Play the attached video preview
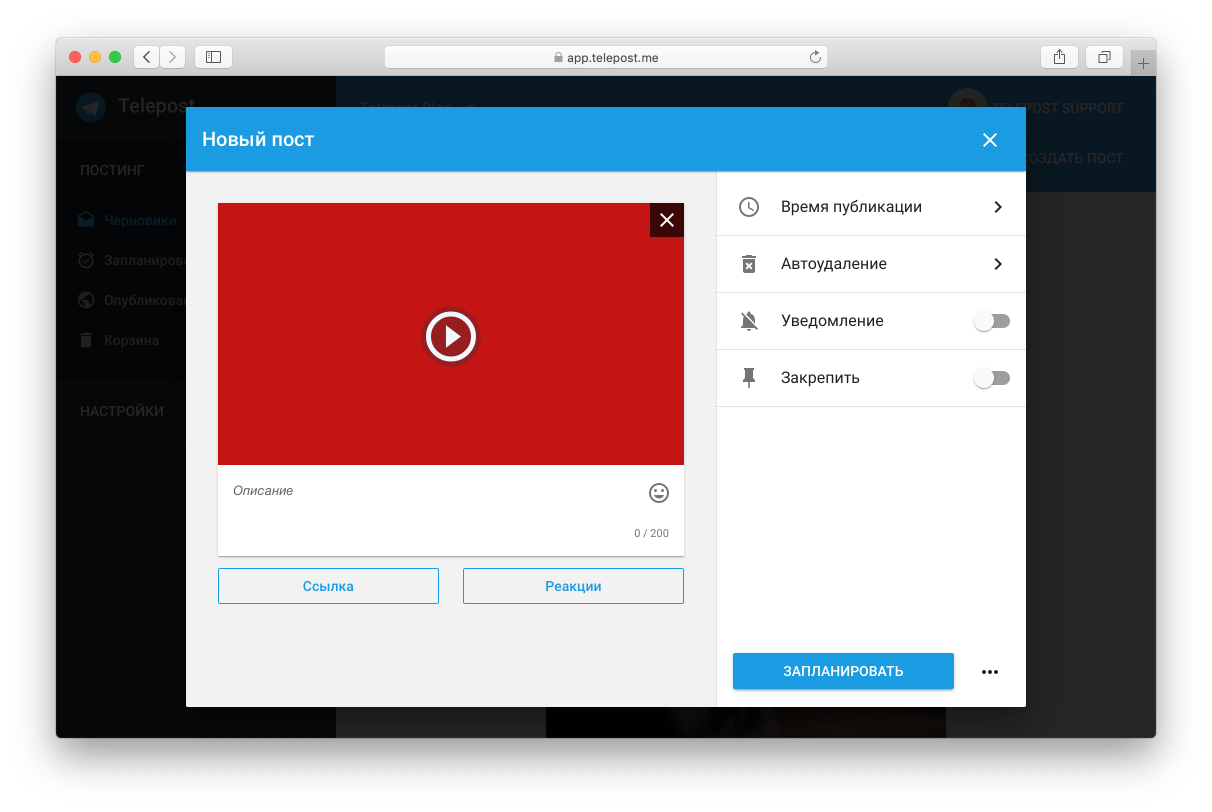The height and width of the screenshot is (812, 1212). (x=450, y=336)
